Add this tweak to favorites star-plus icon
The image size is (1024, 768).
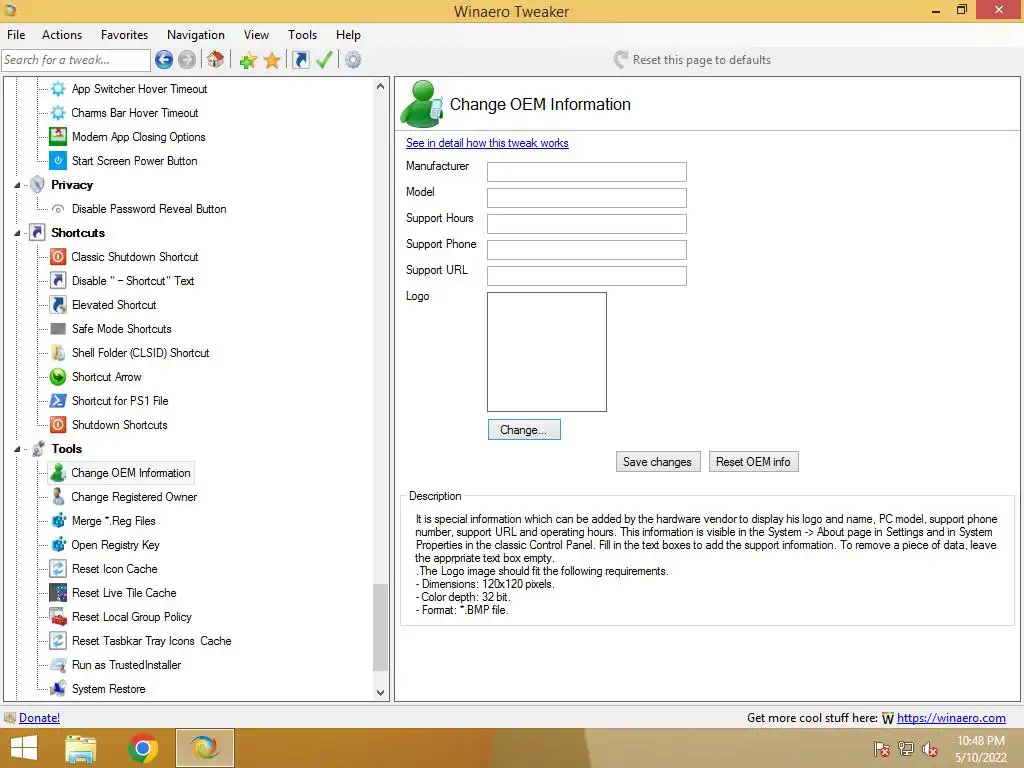coord(248,61)
